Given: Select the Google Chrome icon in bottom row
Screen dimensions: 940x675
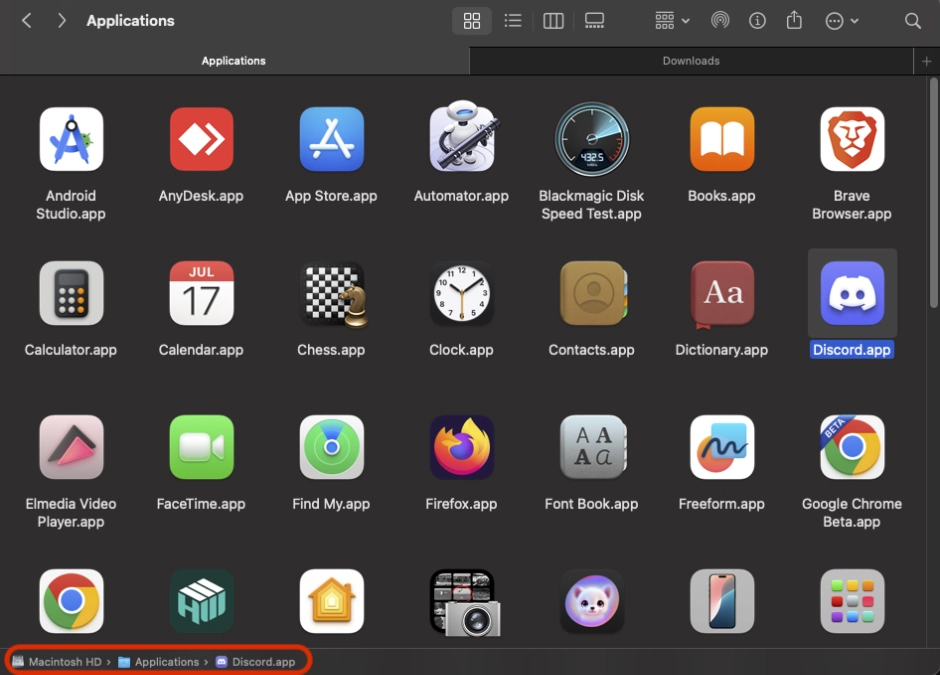Looking at the screenshot, I should [71, 601].
